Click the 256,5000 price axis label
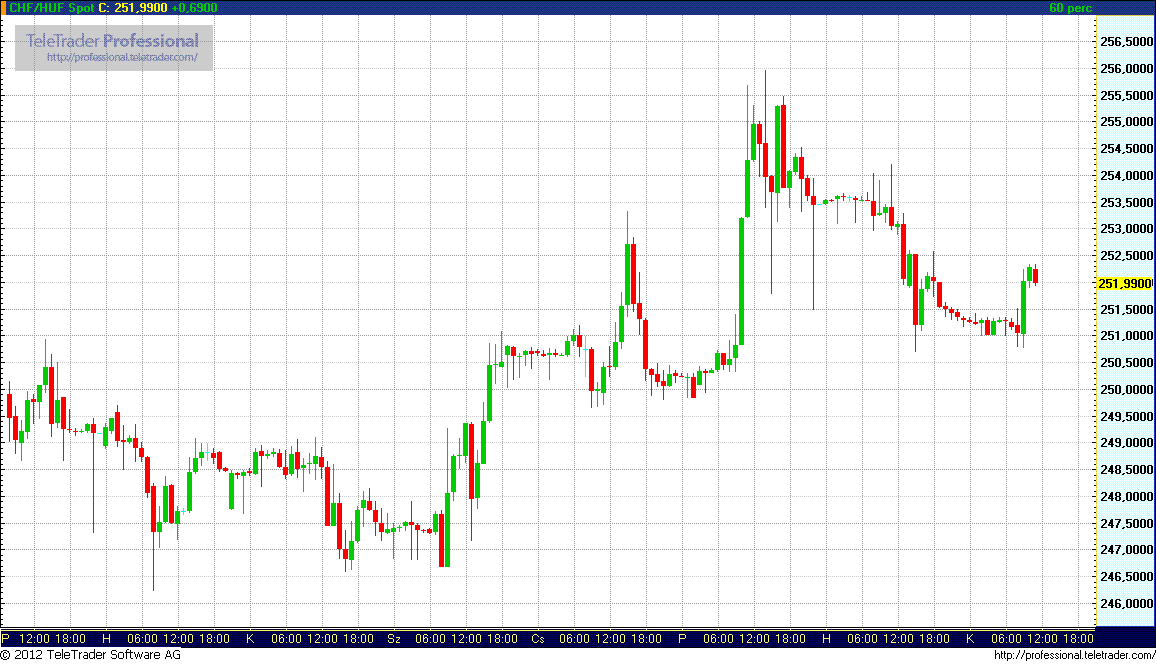Viewport: 1156px width, 664px height. coord(1127,42)
